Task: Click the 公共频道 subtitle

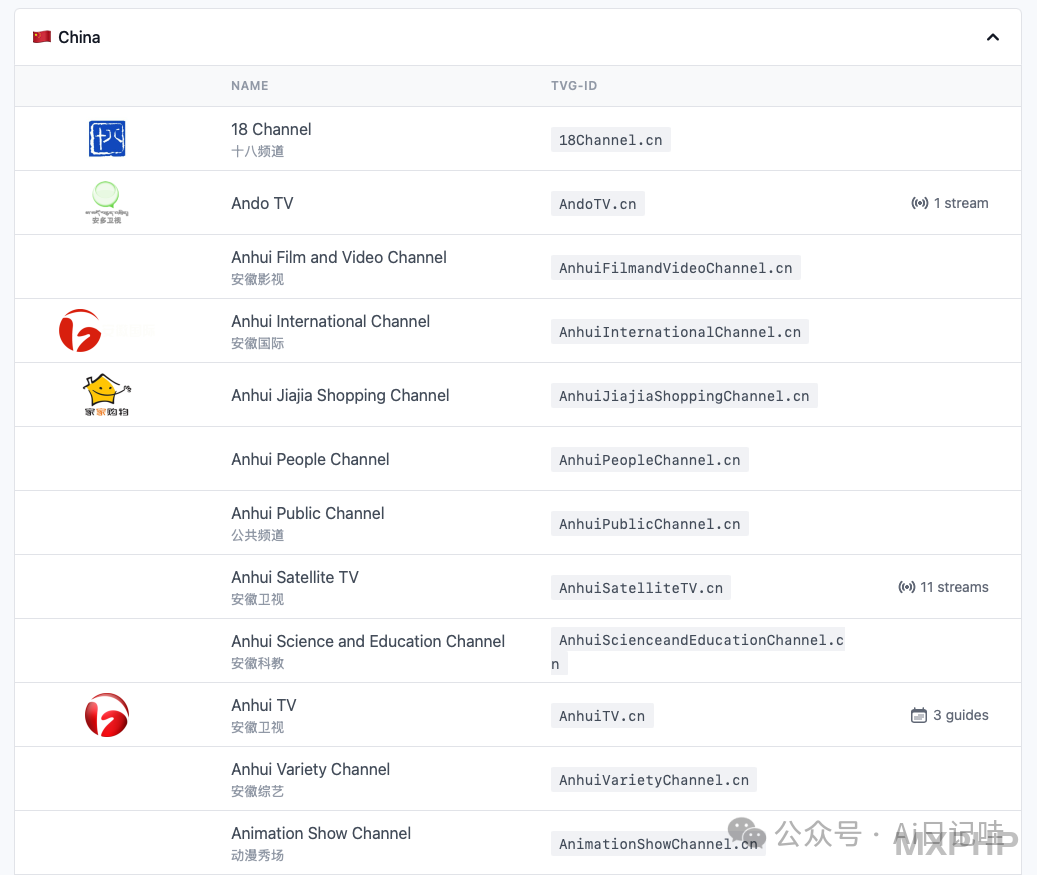Action: tap(257, 535)
